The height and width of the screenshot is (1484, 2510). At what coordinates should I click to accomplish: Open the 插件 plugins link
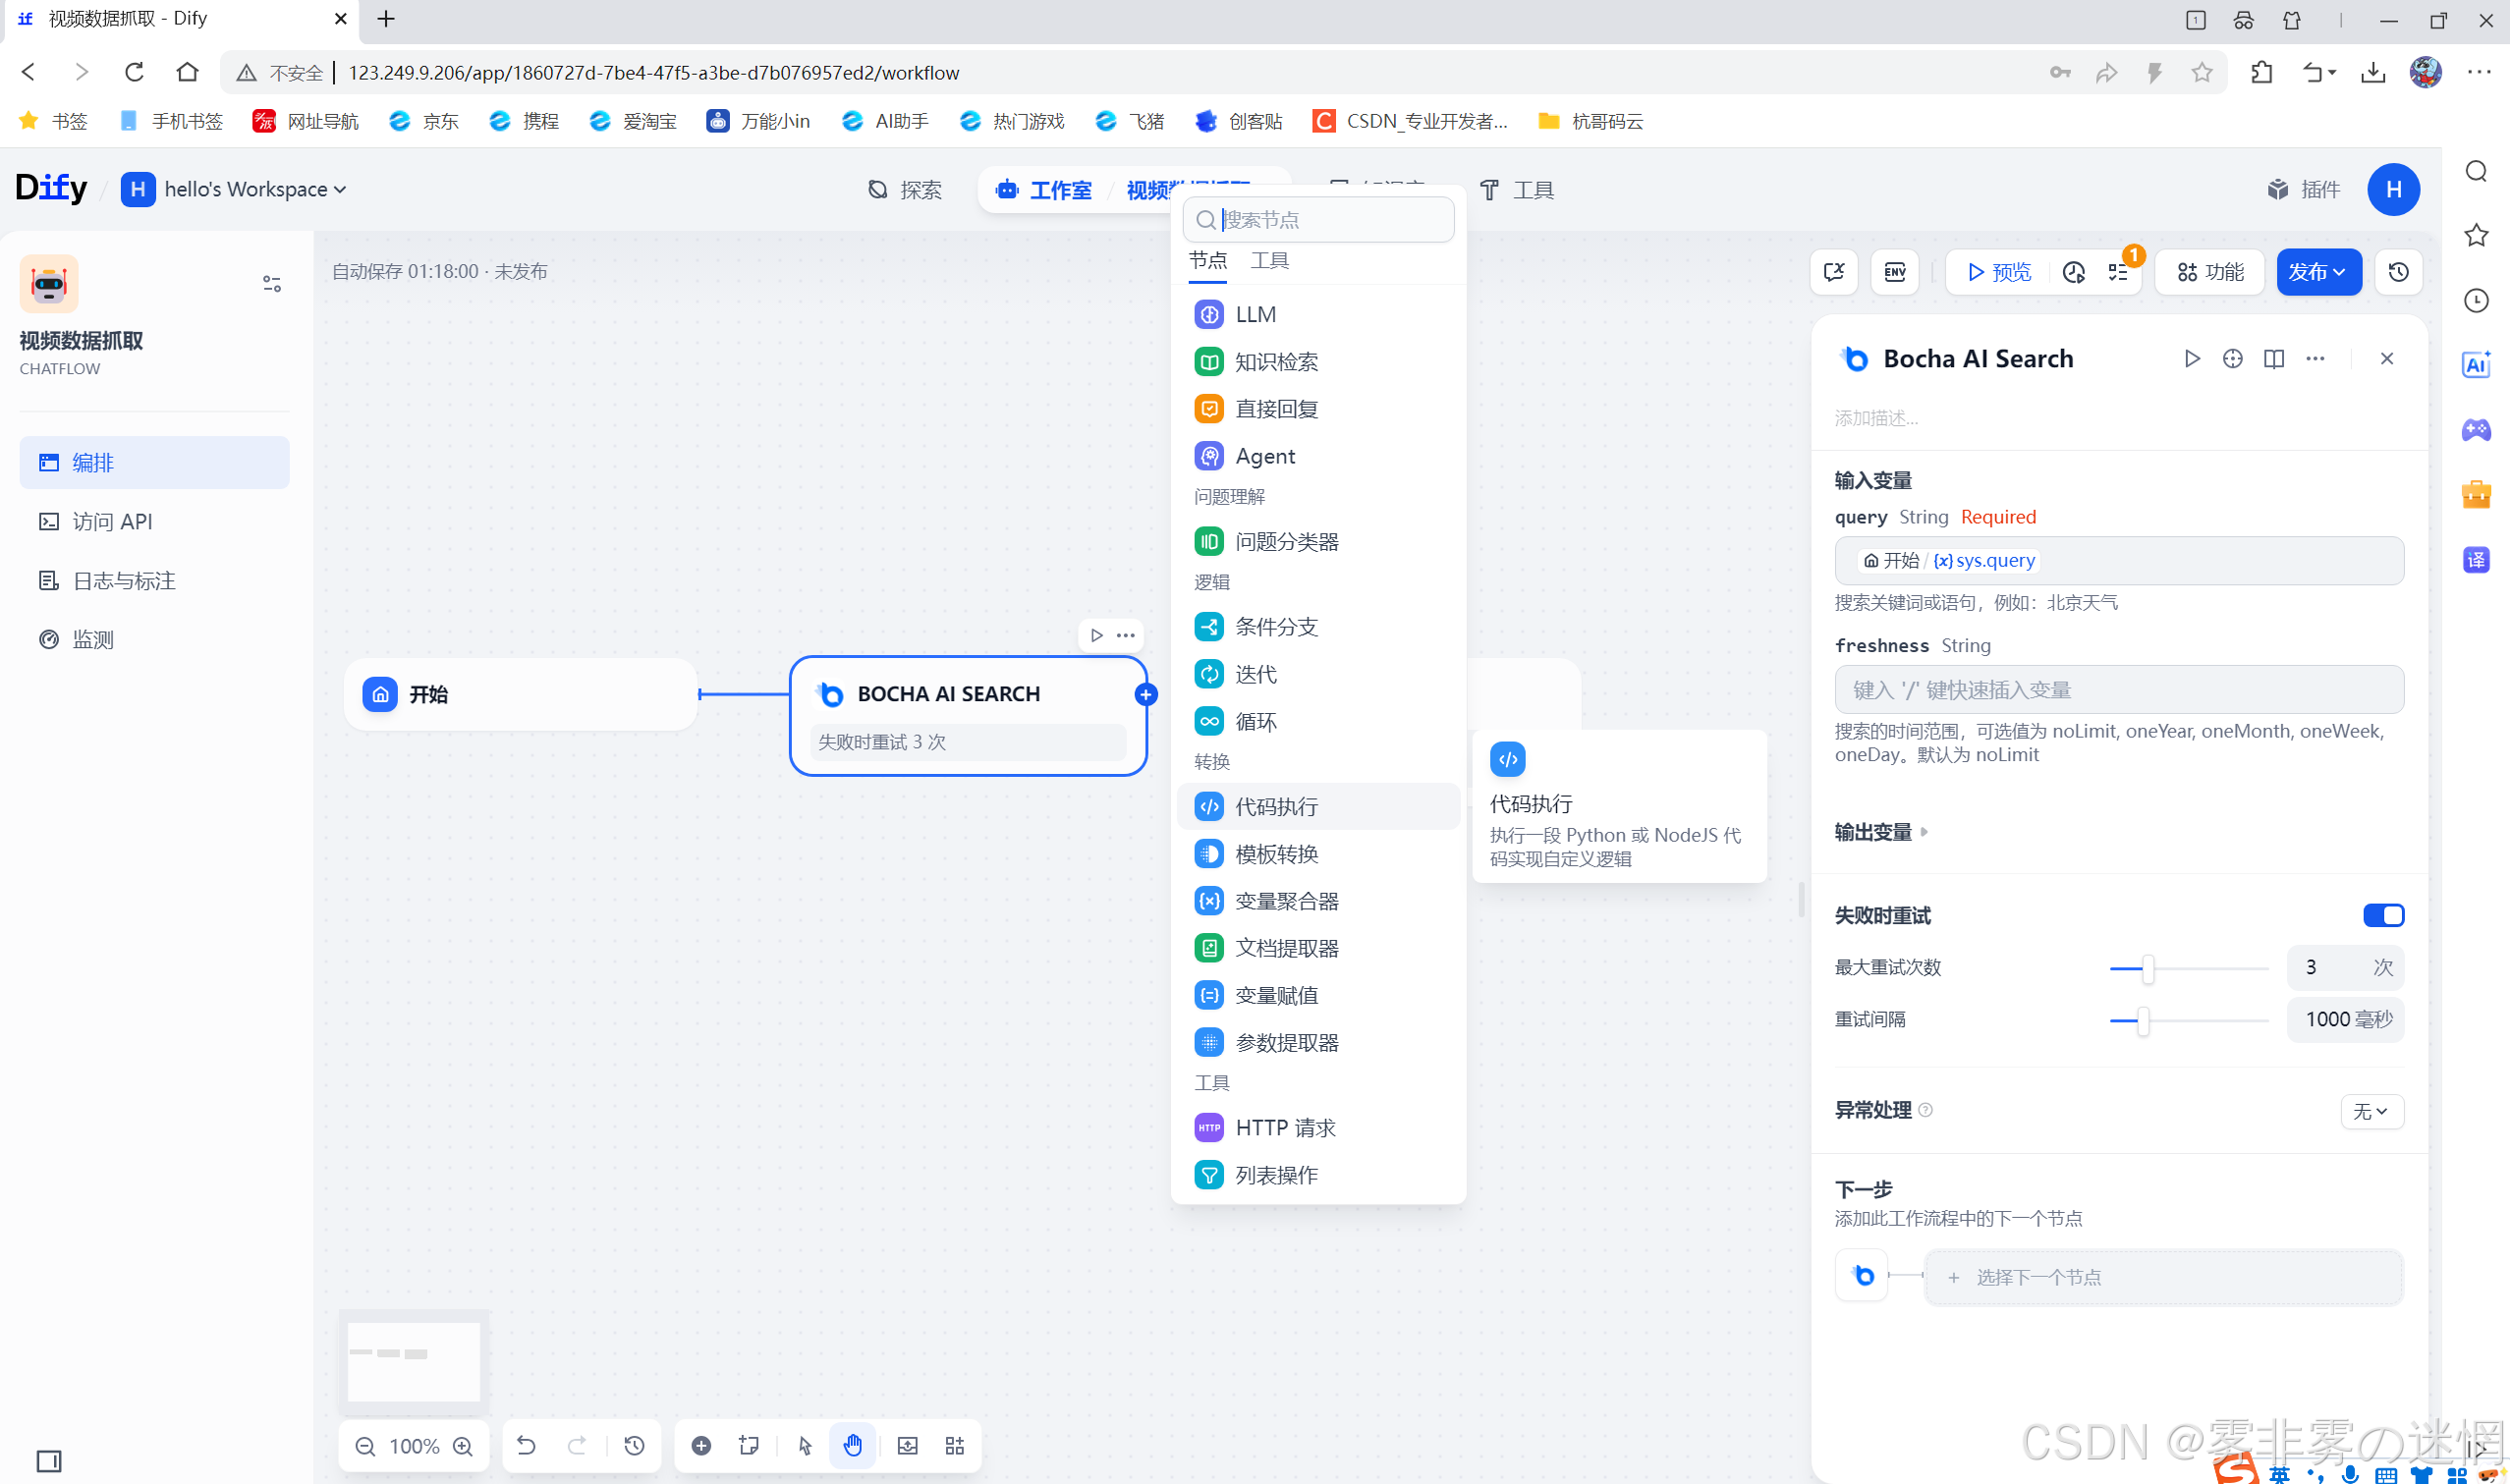pyautogui.click(x=2303, y=190)
